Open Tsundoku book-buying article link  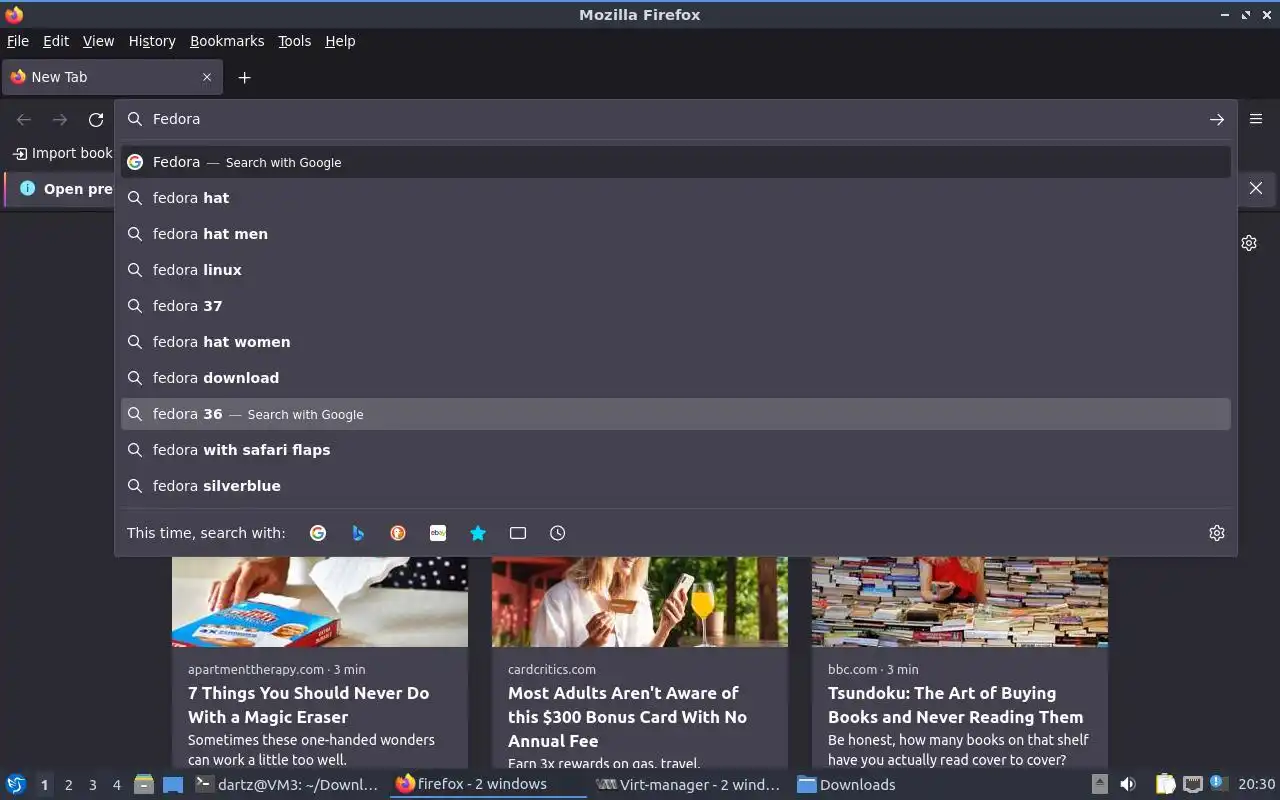click(955, 705)
